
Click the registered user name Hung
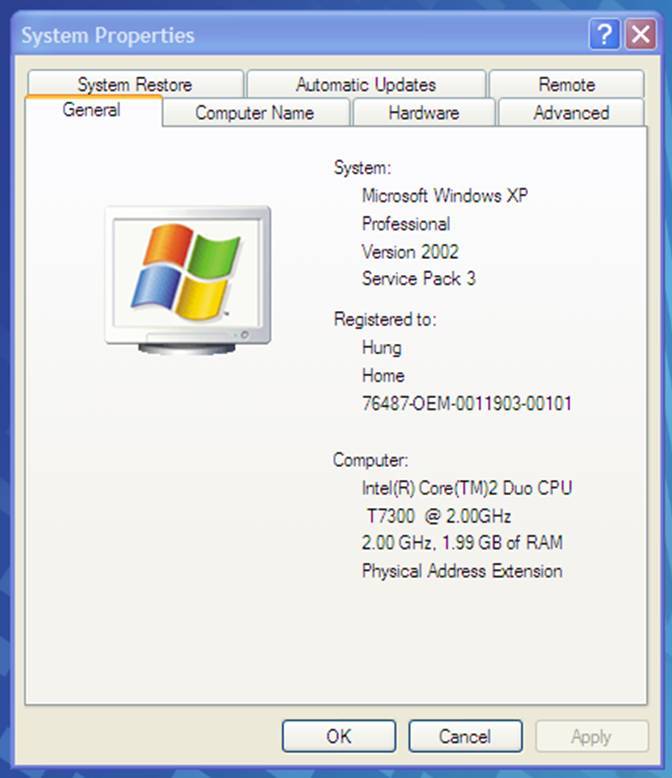click(x=382, y=348)
